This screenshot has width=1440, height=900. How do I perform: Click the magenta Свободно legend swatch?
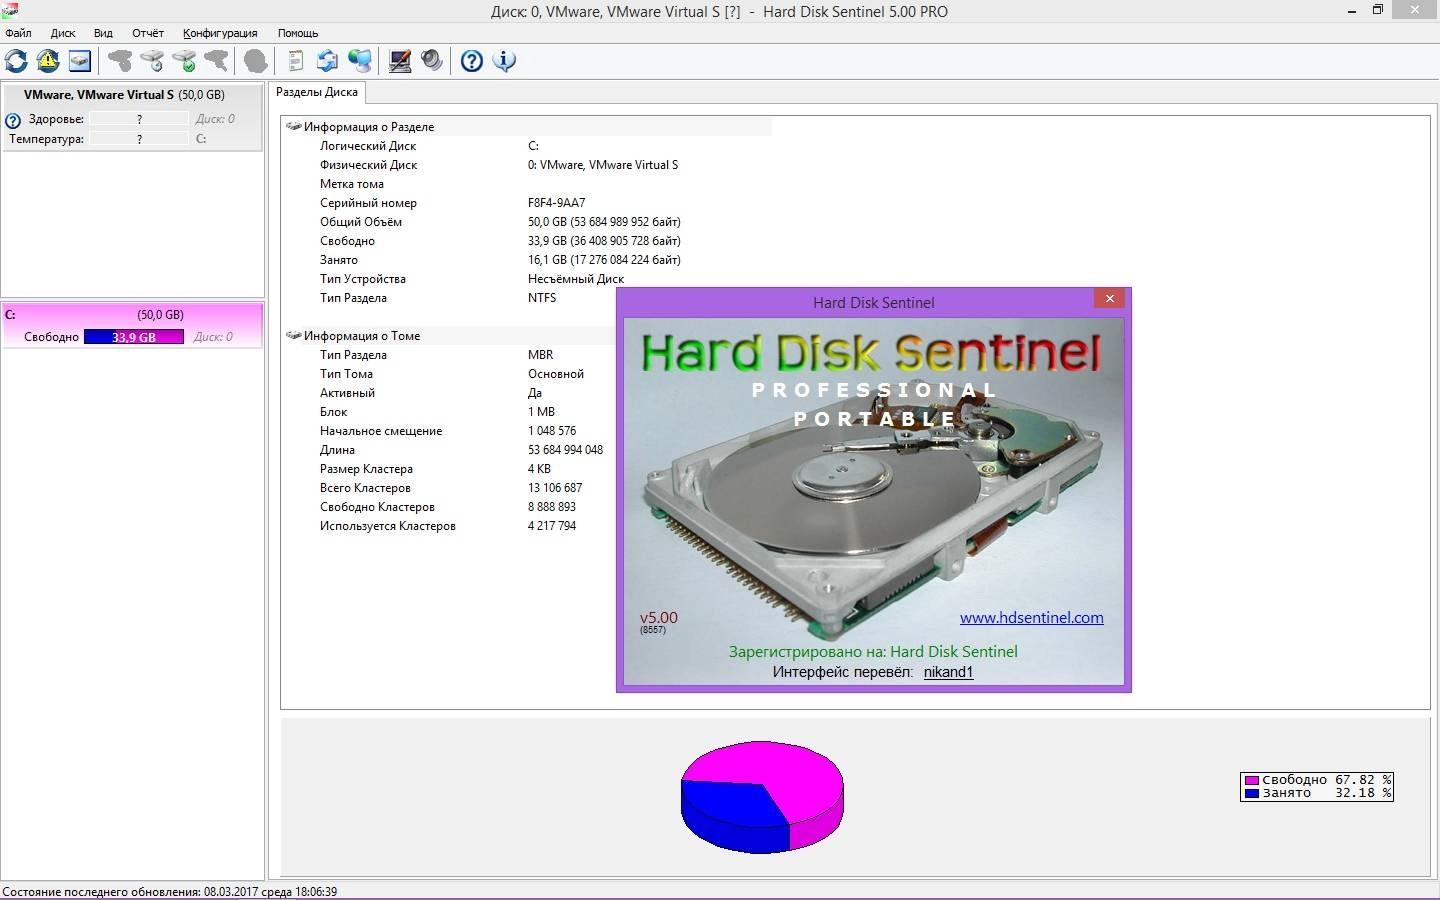(x=1252, y=780)
